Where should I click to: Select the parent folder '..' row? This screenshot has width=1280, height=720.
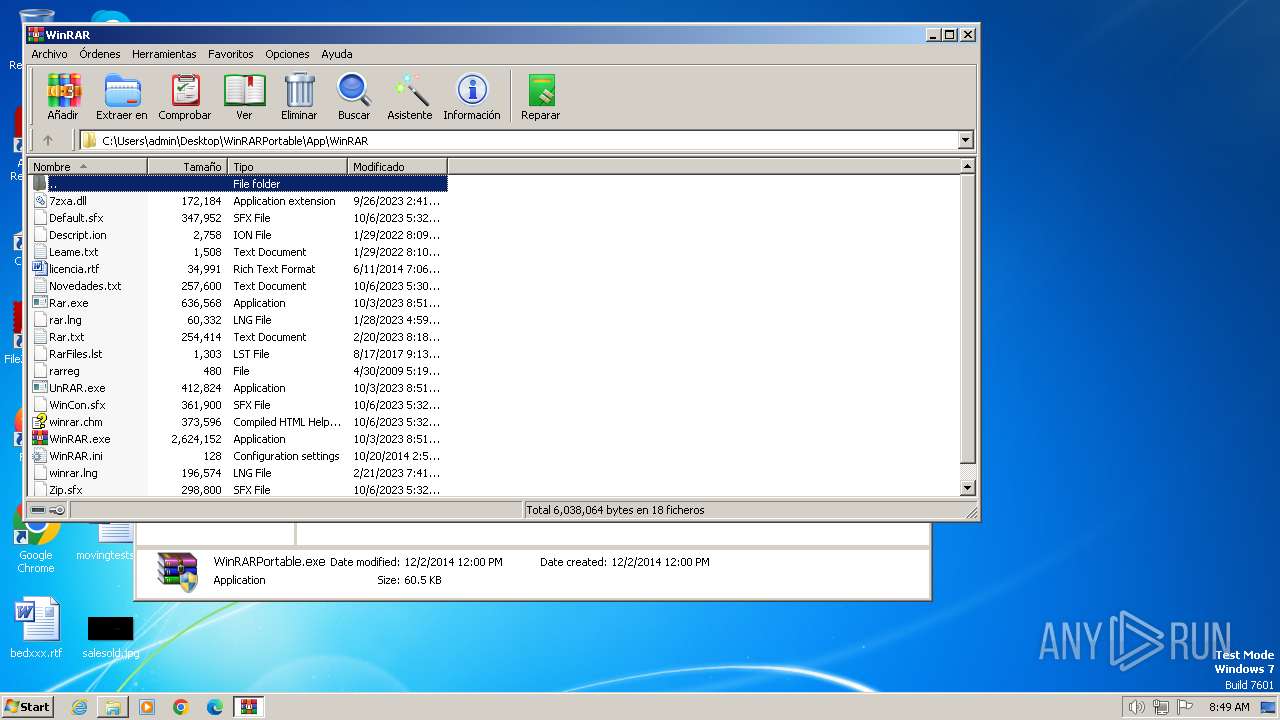[239, 184]
